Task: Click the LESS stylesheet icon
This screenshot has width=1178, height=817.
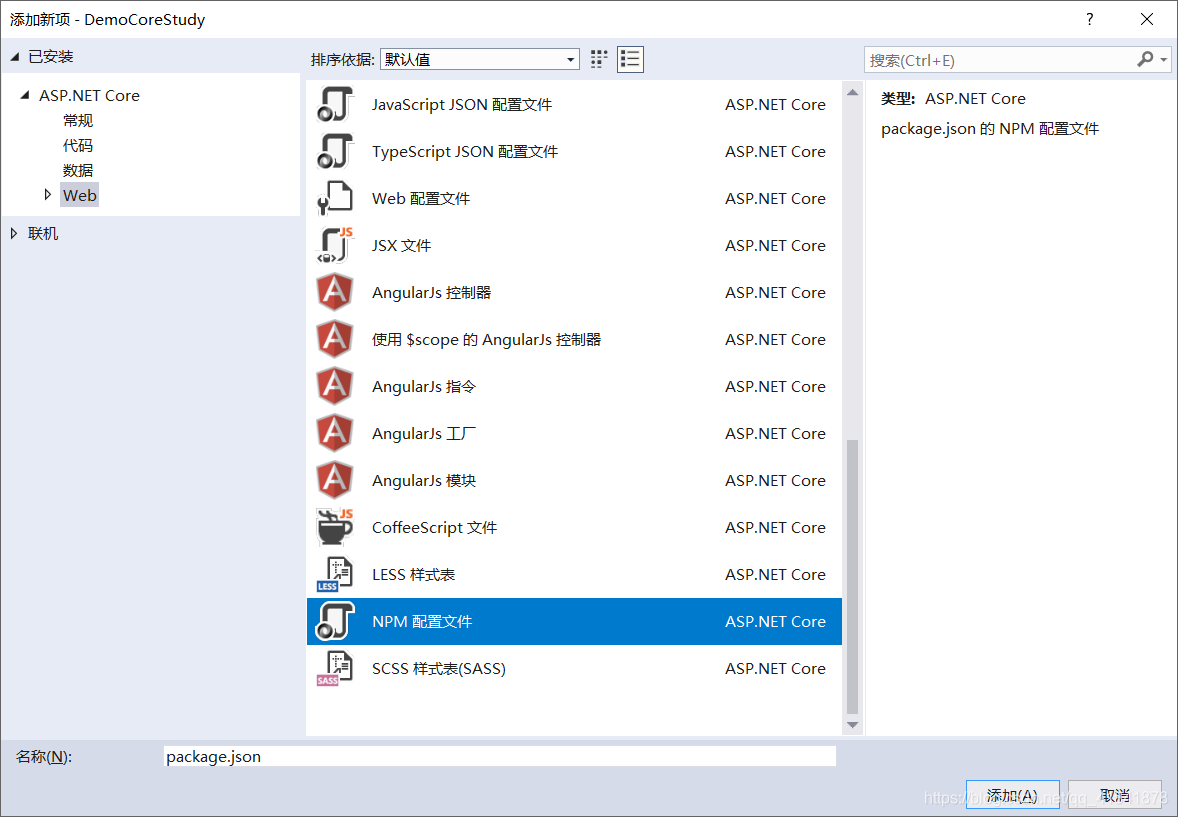Action: 335,574
